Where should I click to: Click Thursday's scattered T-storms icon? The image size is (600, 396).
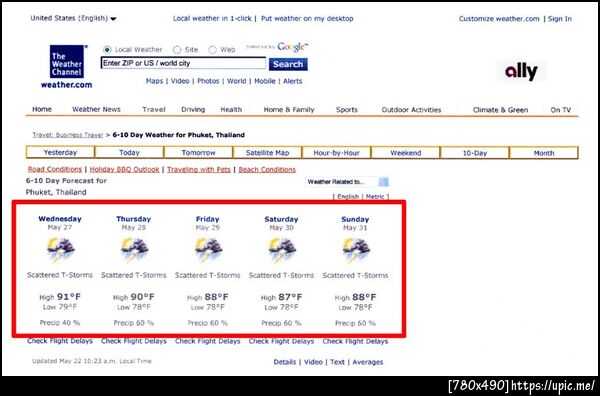(134, 249)
